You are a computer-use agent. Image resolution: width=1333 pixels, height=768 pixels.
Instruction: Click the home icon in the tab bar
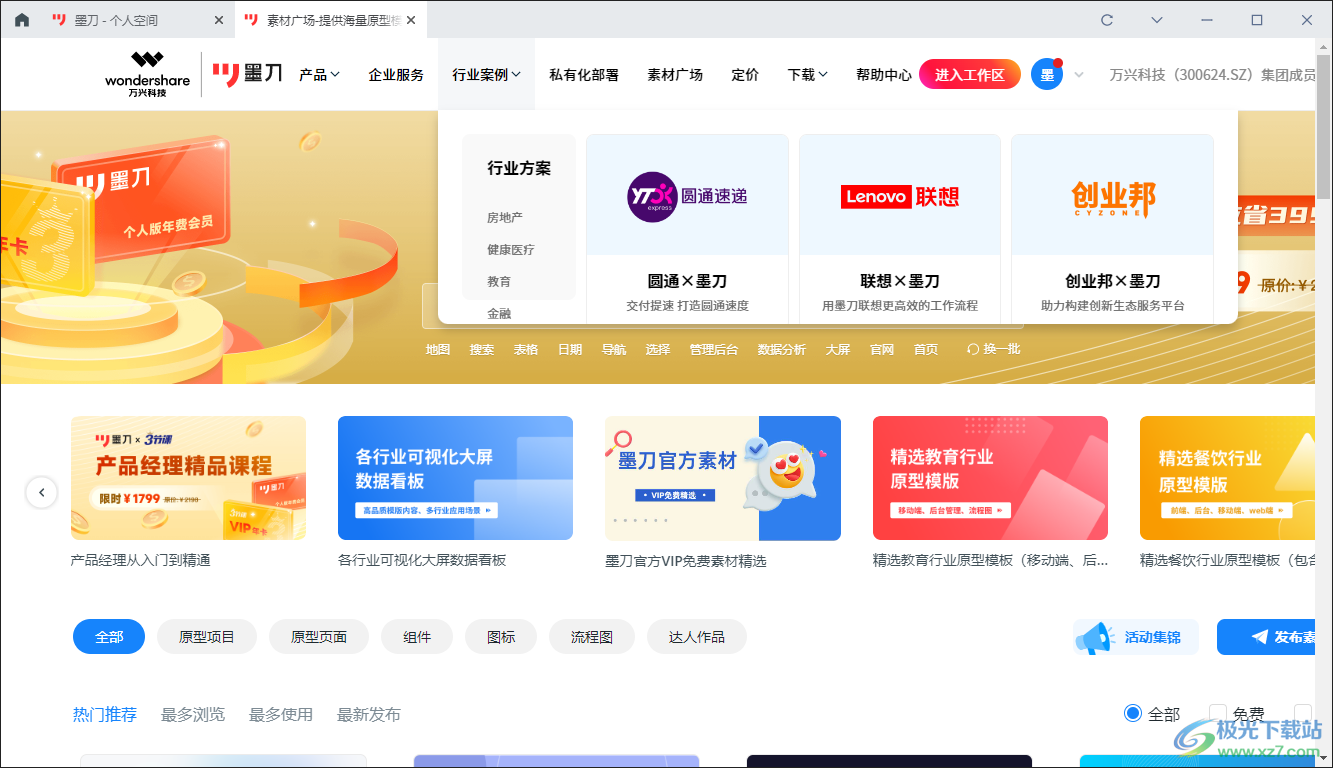click(x=22, y=19)
